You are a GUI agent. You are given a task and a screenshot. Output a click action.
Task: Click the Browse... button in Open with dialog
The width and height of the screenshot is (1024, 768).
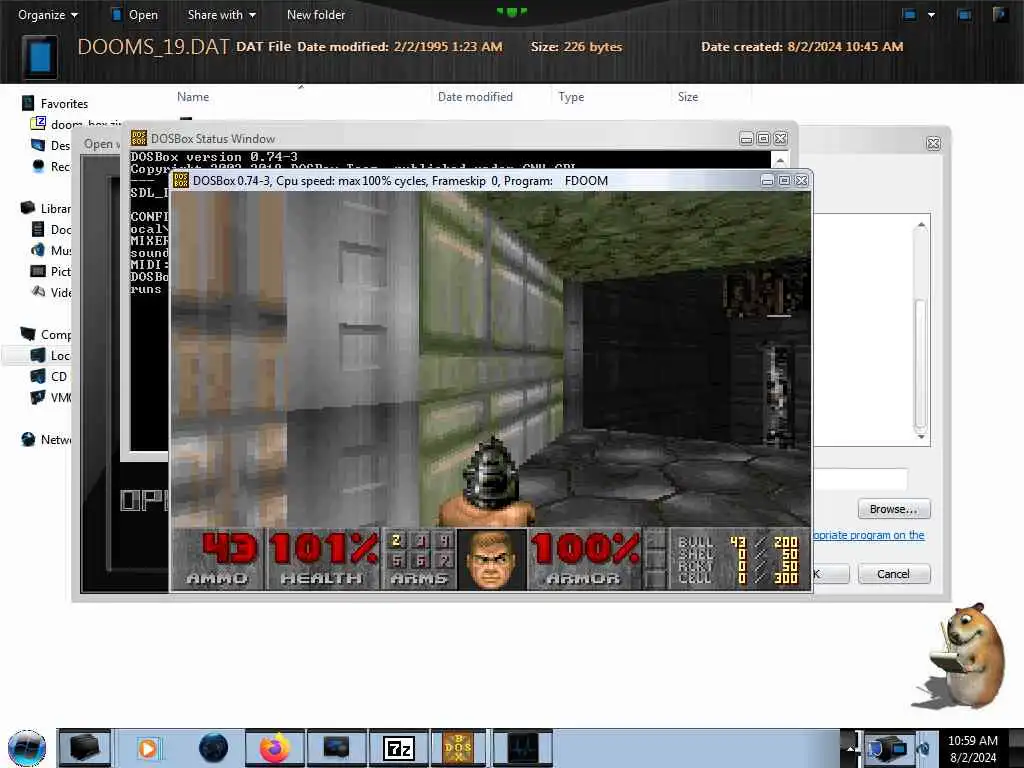pyautogui.click(x=893, y=509)
